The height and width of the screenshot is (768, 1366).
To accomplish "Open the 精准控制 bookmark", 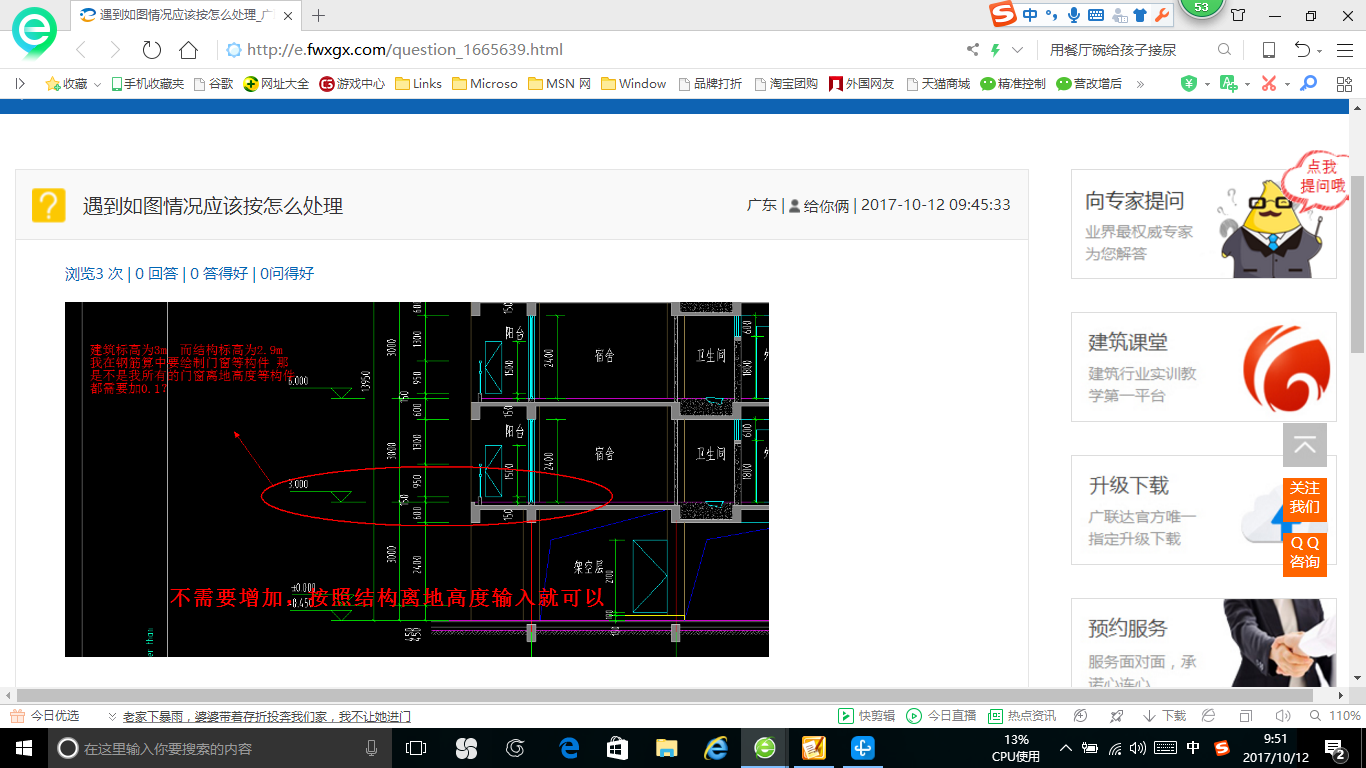I will coord(1013,84).
